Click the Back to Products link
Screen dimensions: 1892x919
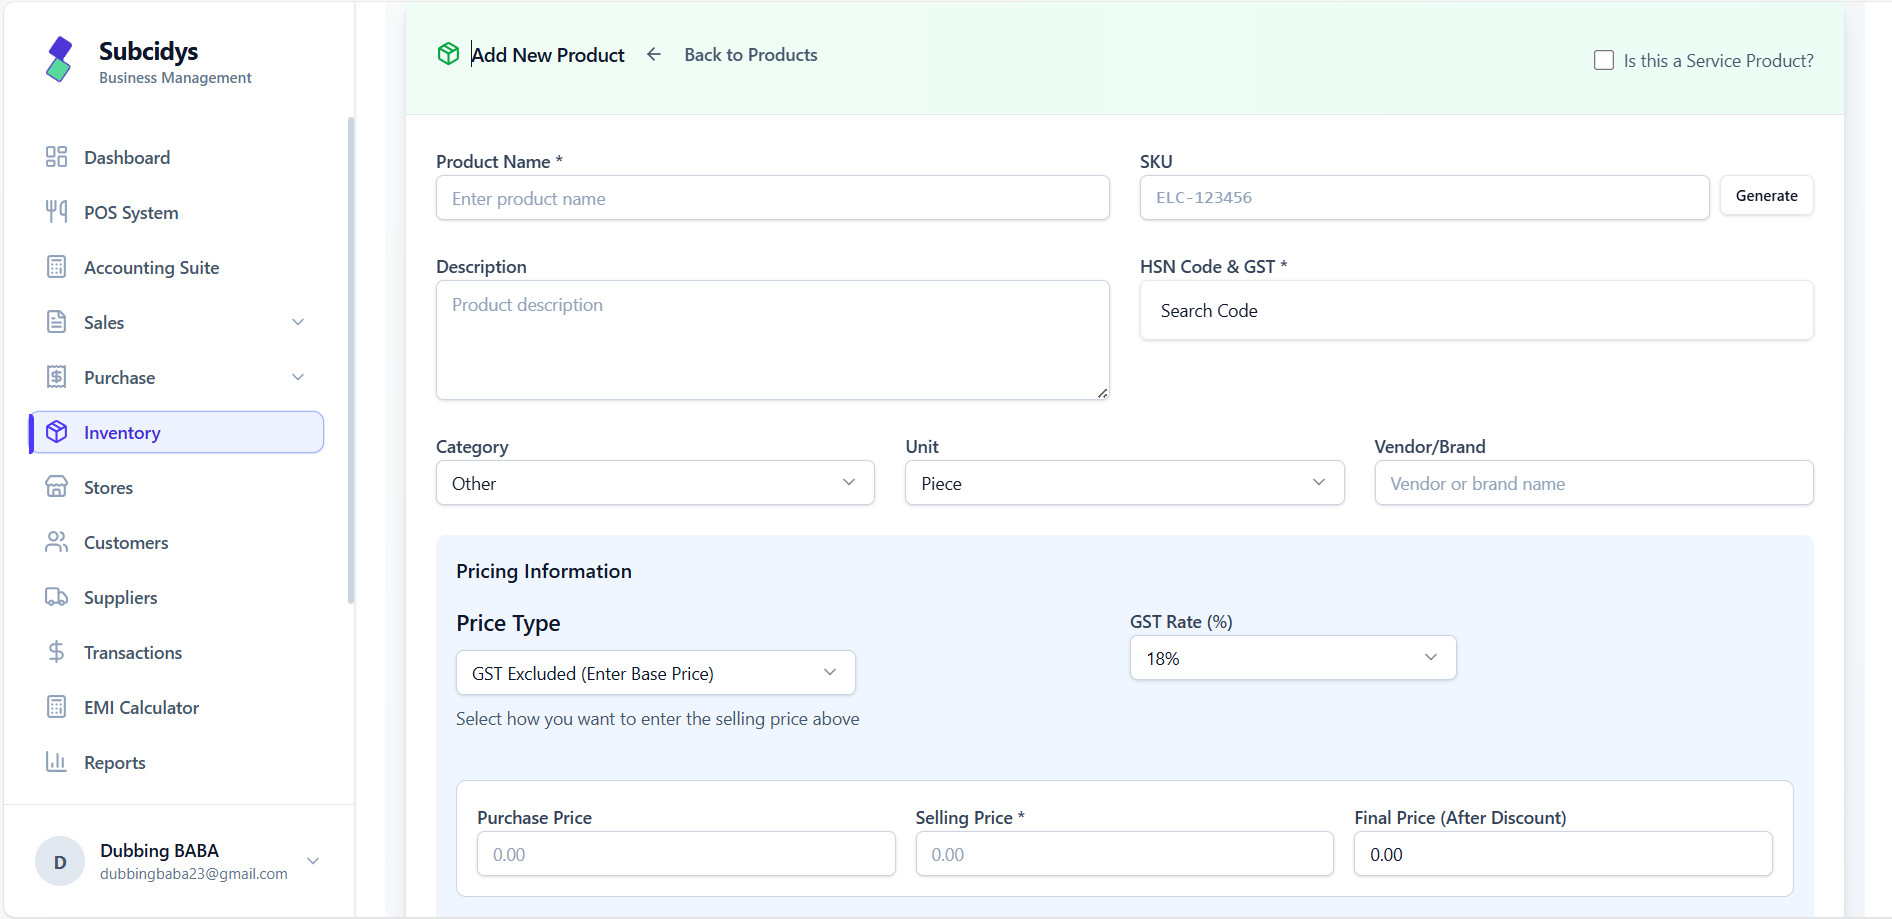tap(750, 55)
